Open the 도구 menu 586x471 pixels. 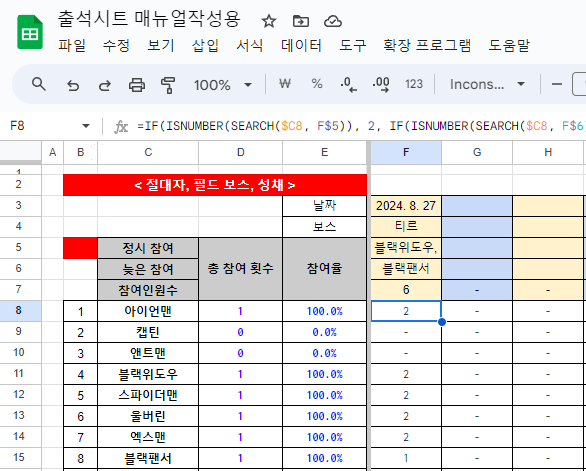point(352,46)
